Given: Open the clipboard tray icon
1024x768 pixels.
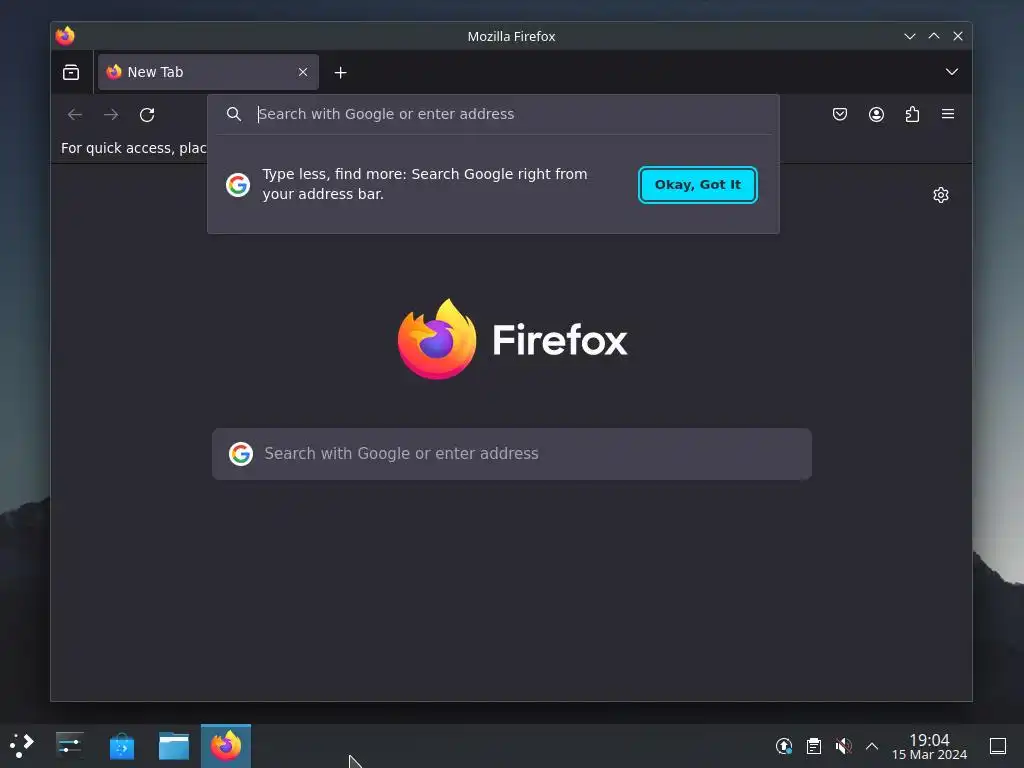Looking at the screenshot, I should (x=814, y=746).
